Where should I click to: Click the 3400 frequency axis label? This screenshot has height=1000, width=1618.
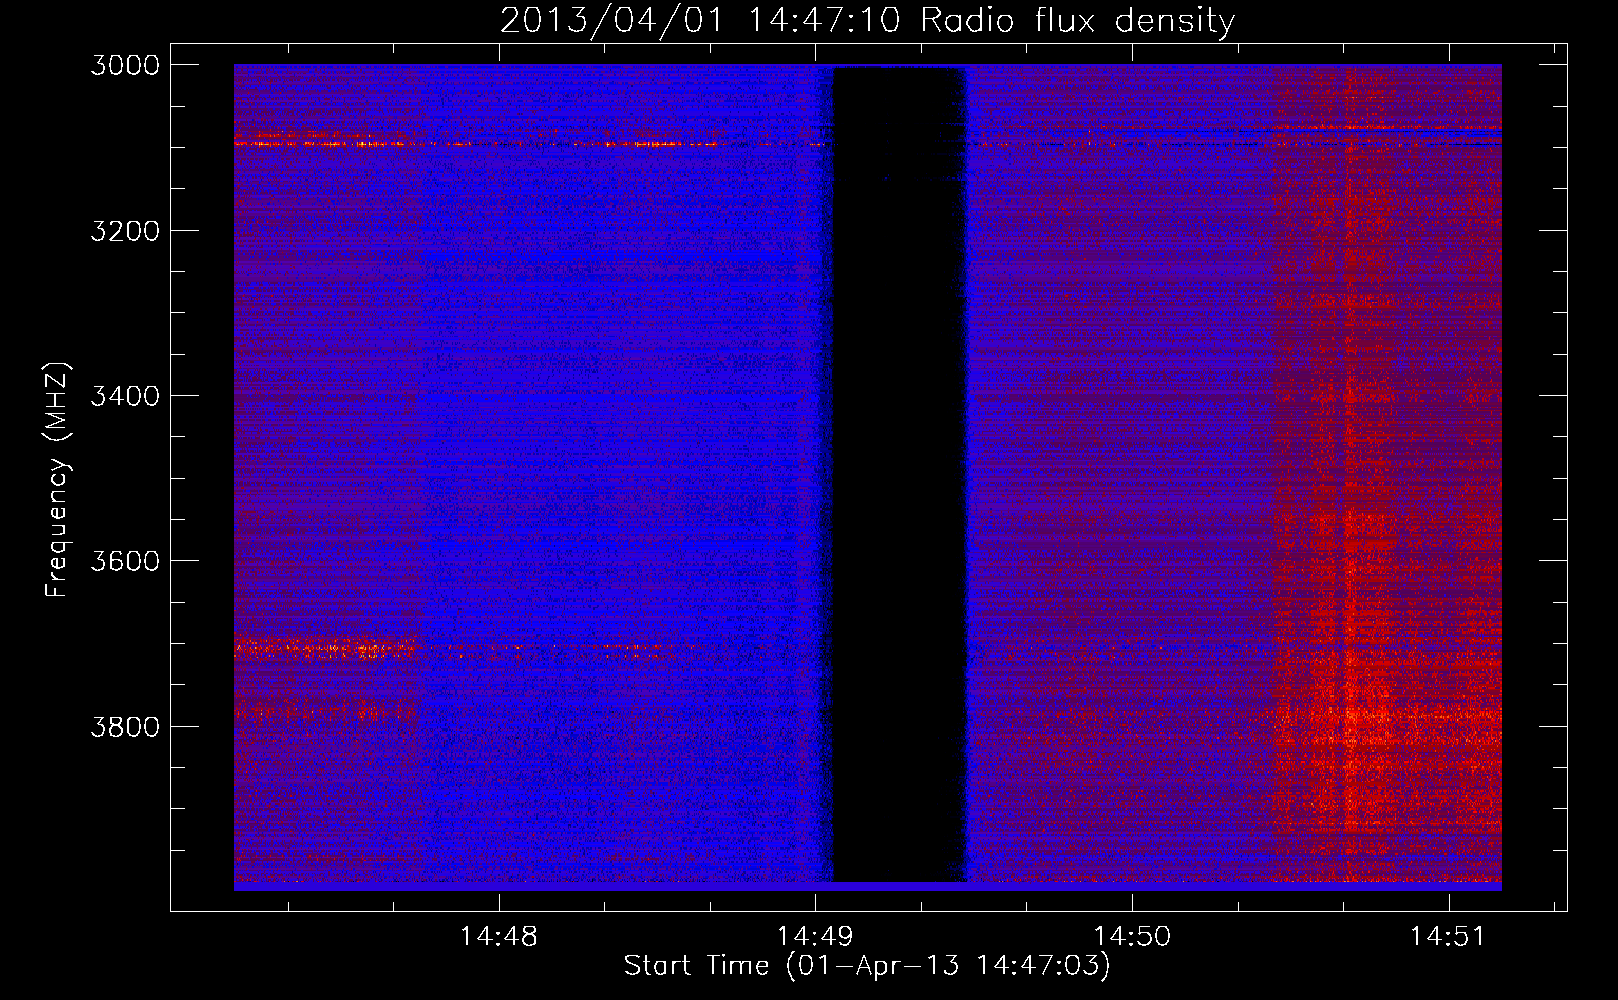[x=125, y=396]
